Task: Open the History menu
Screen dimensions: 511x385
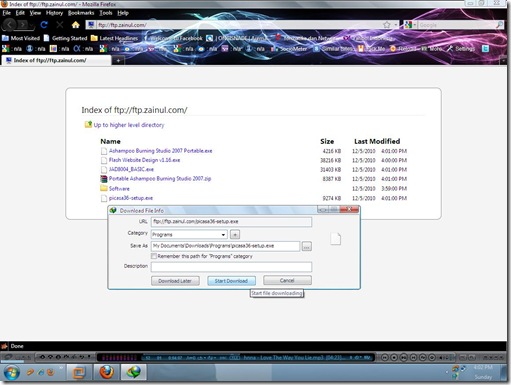Action: pos(54,13)
